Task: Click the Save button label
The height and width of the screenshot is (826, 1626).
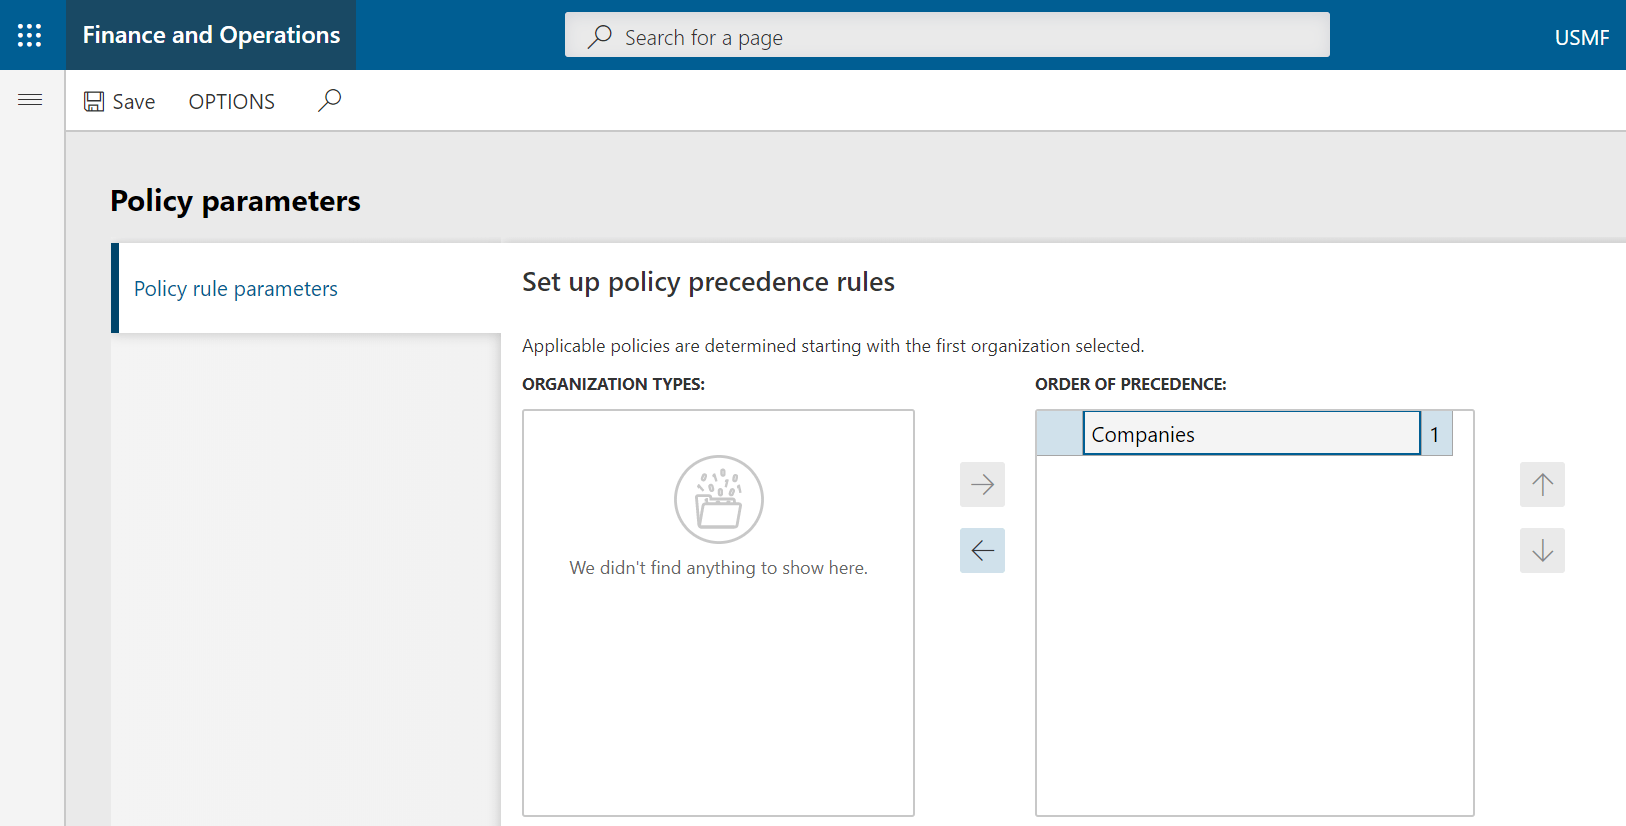Action: point(134,102)
